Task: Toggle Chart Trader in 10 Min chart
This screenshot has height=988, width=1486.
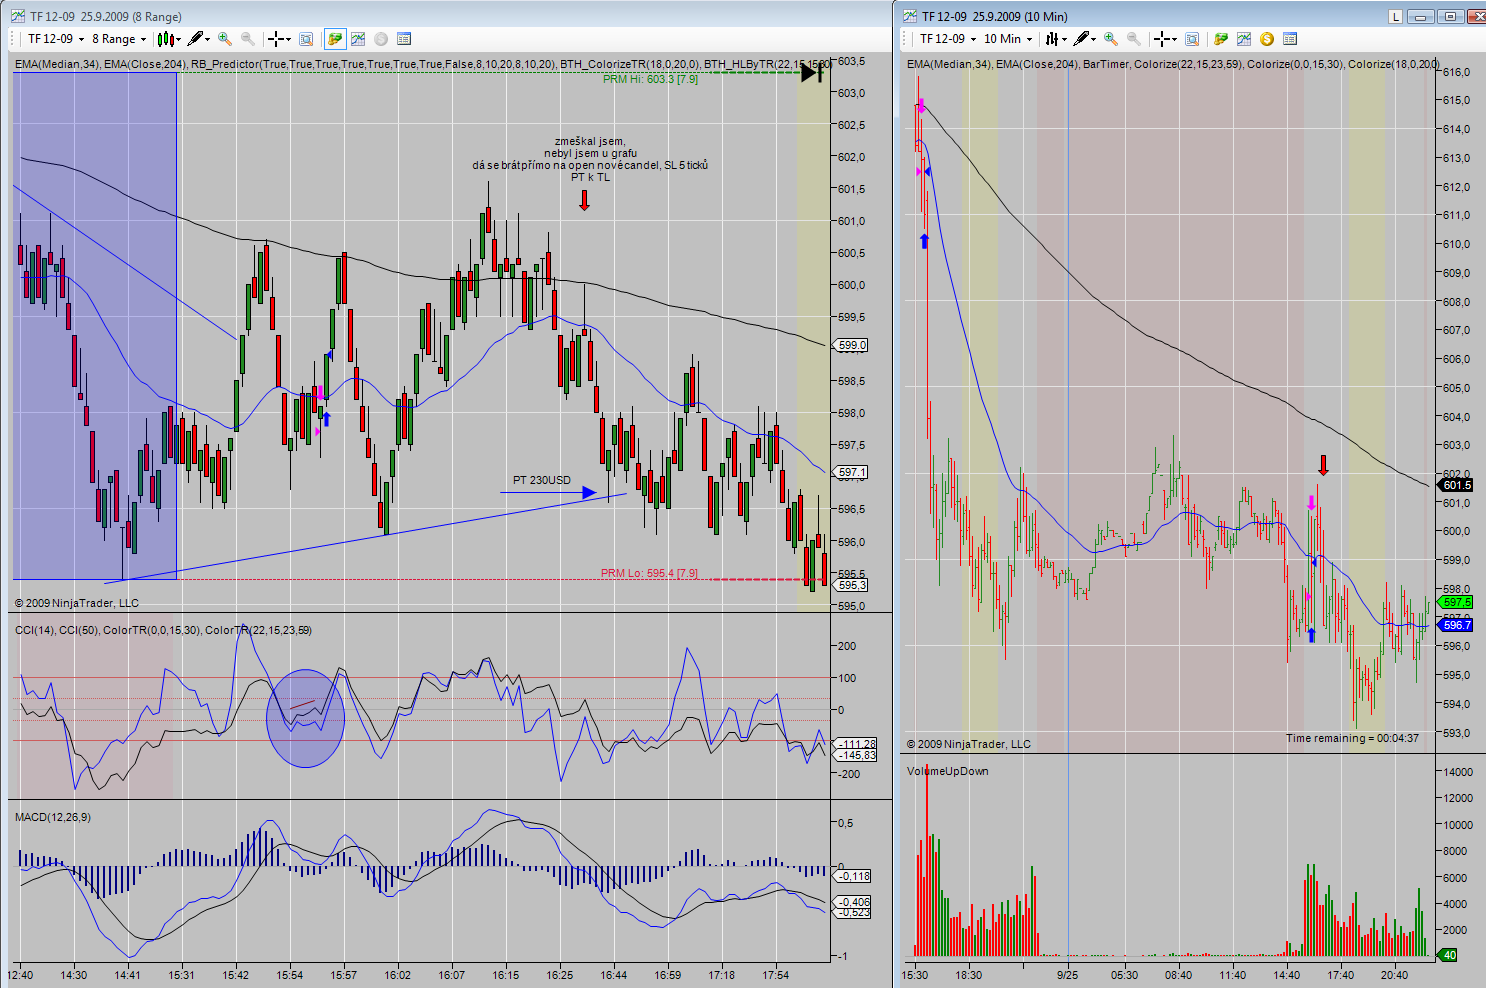Action: (x=1221, y=39)
